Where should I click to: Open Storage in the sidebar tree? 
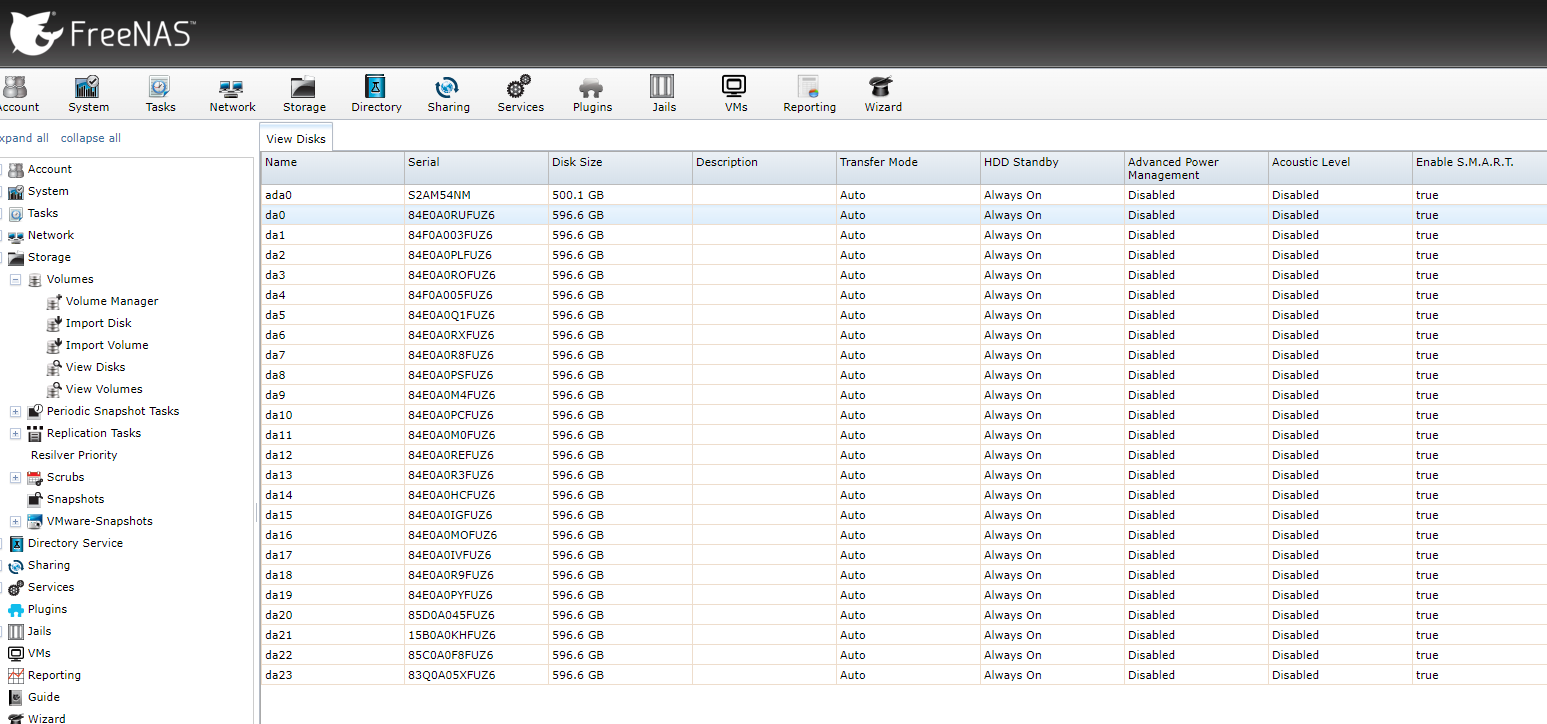point(48,257)
